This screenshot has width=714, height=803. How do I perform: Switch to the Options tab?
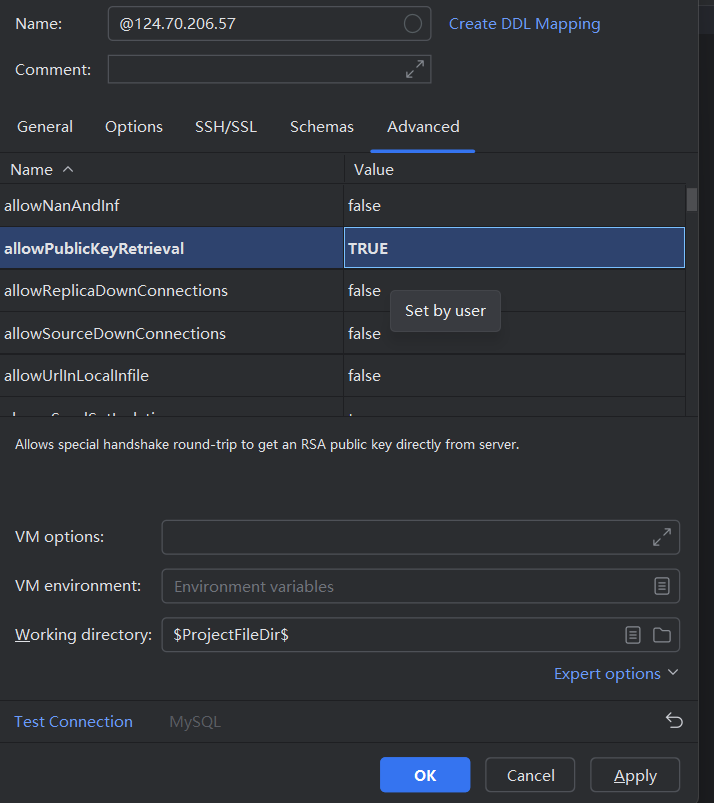click(x=134, y=127)
